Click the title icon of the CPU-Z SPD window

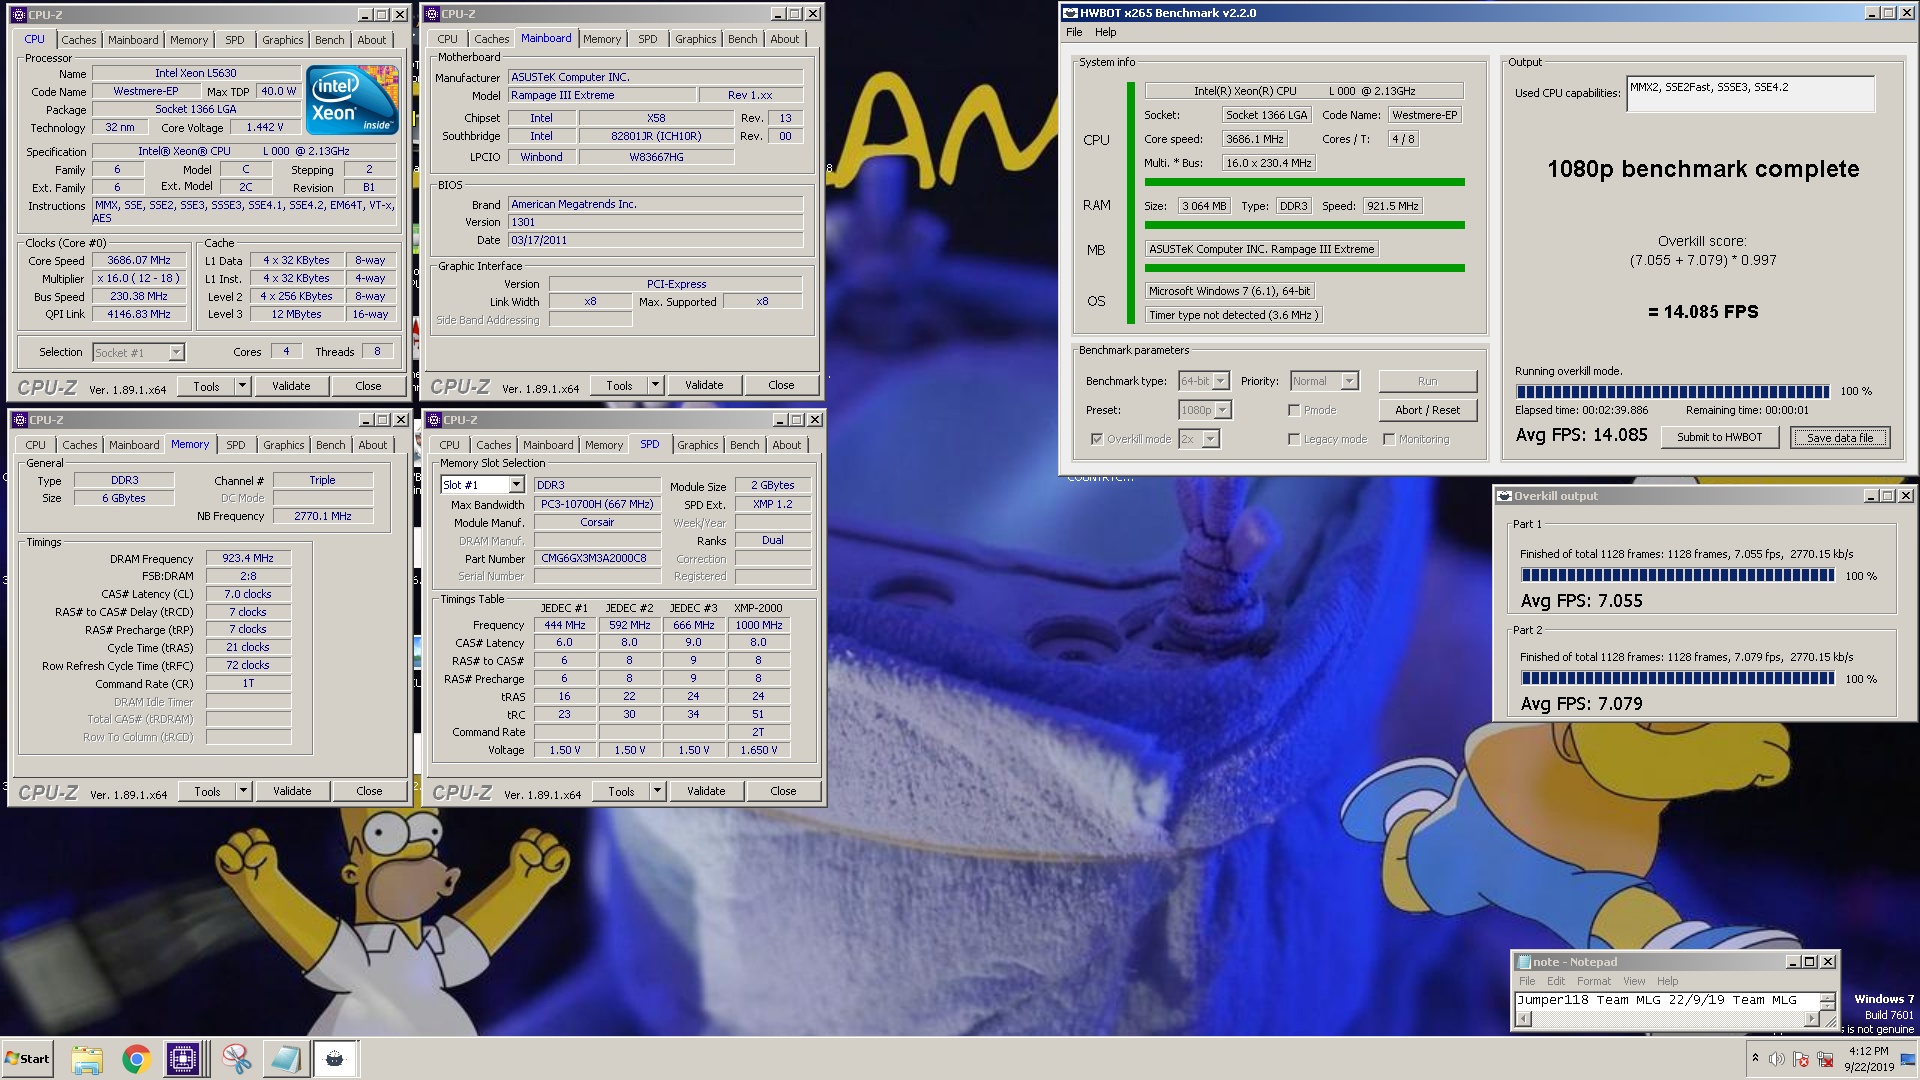point(433,420)
